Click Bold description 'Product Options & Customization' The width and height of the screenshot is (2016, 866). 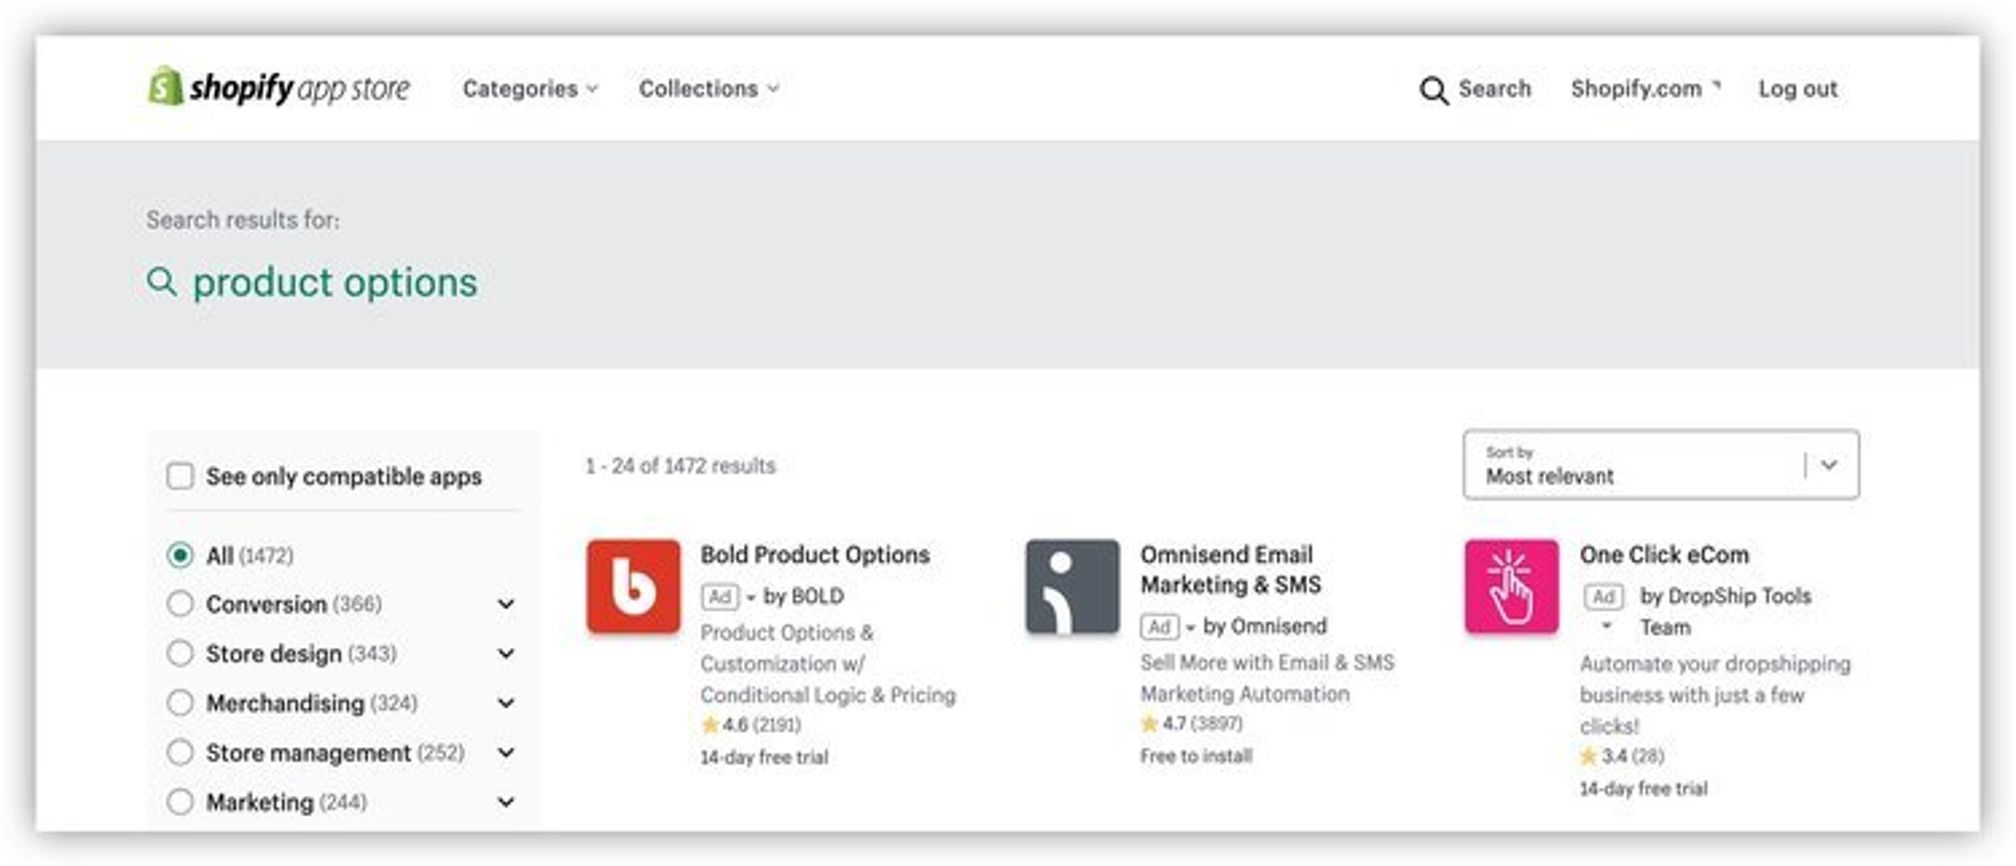pos(828,664)
